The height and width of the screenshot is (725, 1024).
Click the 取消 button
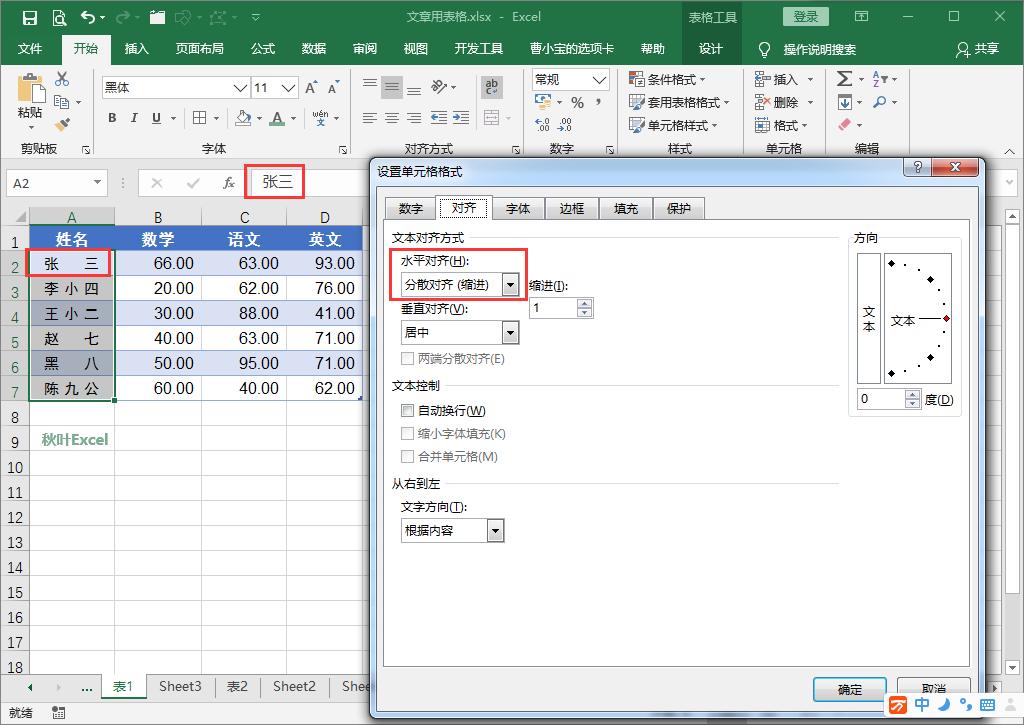pyautogui.click(x=934, y=690)
